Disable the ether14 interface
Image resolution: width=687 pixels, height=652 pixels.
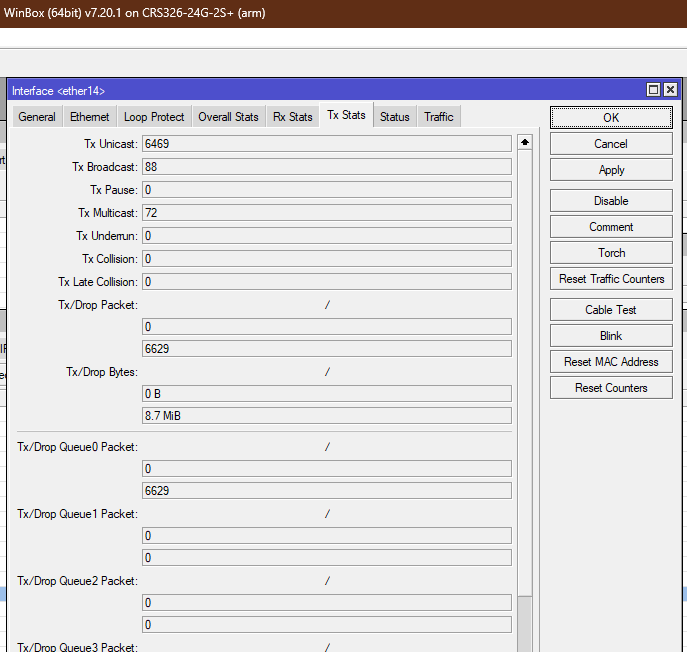(611, 201)
